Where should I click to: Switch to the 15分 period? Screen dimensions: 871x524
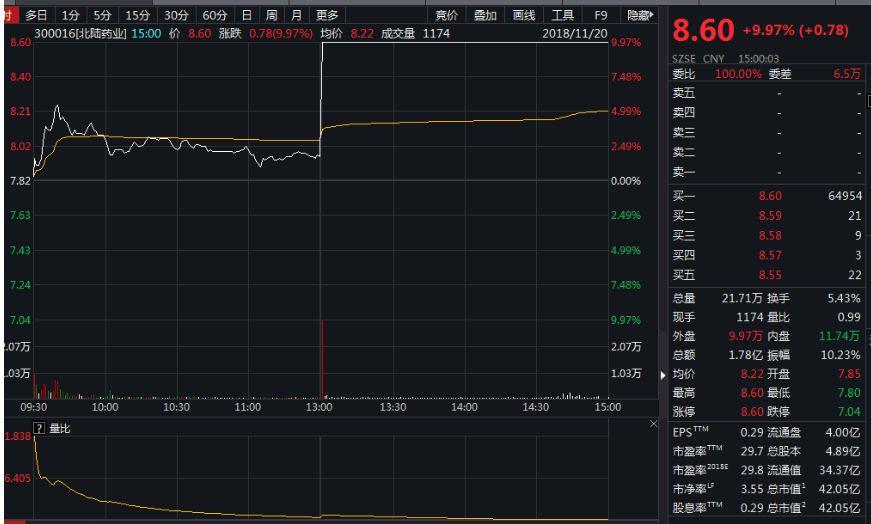(137, 15)
